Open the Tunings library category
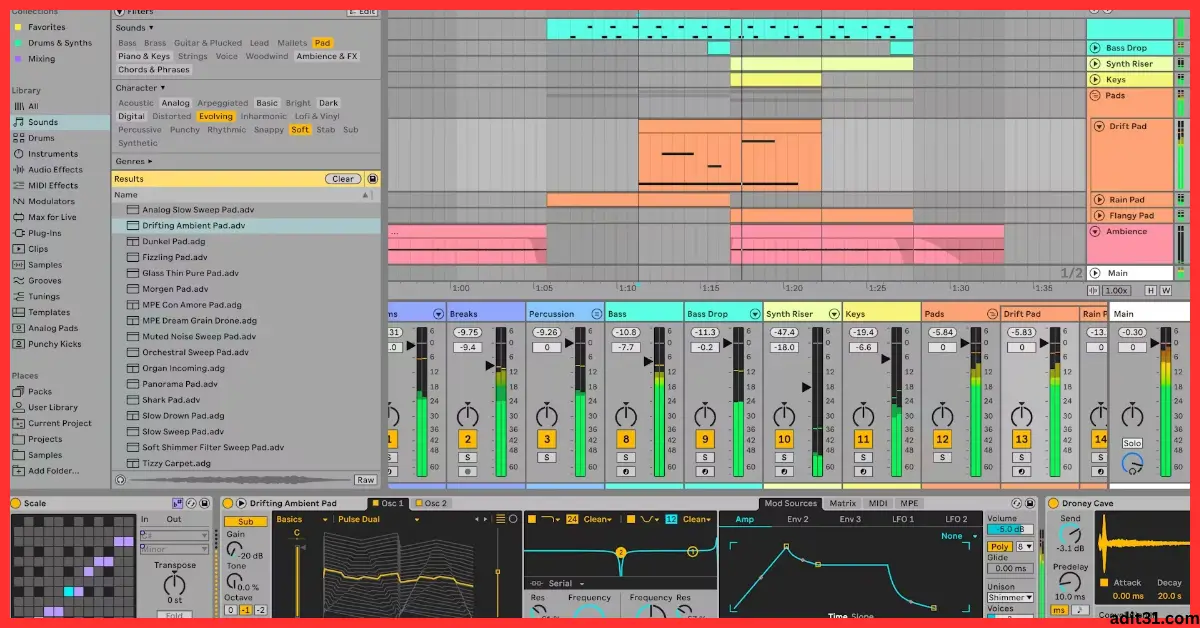Viewport: 1200px width, 628px height. click(x=44, y=296)
